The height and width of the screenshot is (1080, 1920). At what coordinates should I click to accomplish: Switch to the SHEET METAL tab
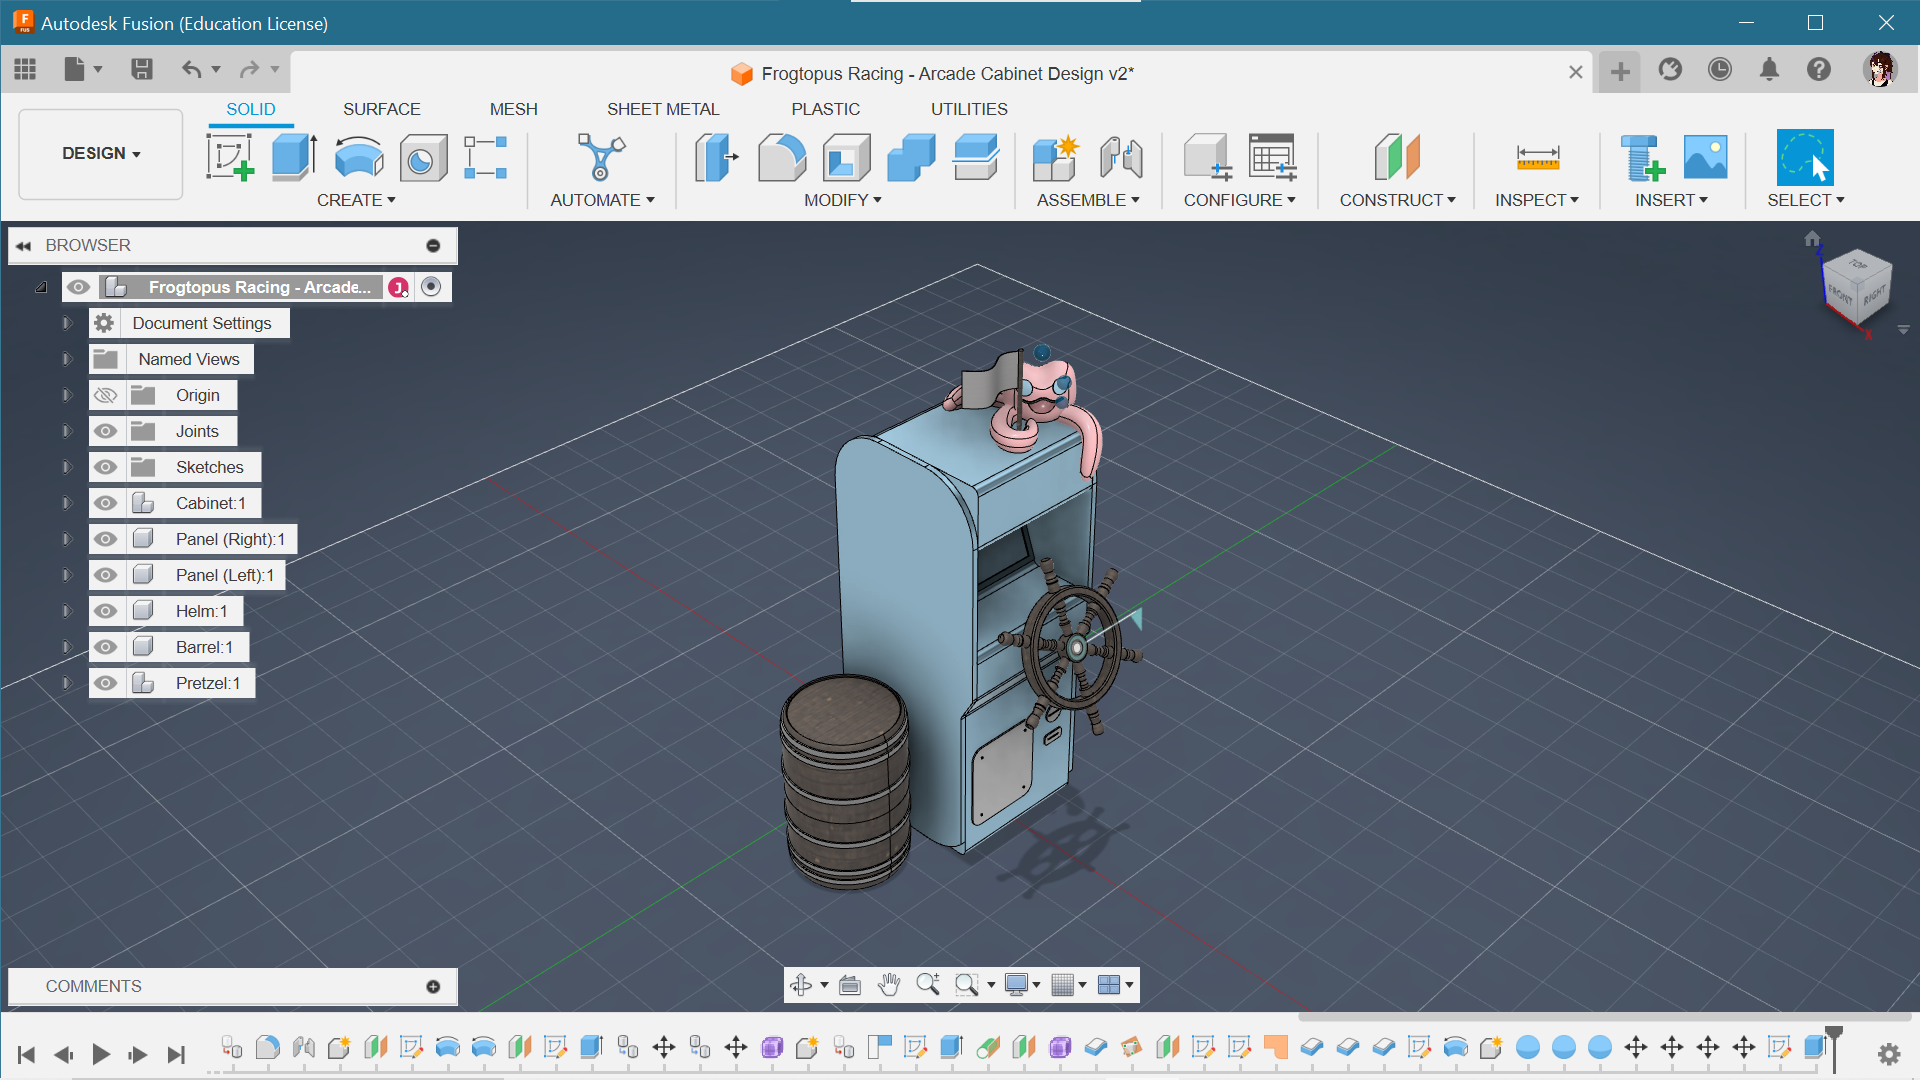(x=662, y=109)
